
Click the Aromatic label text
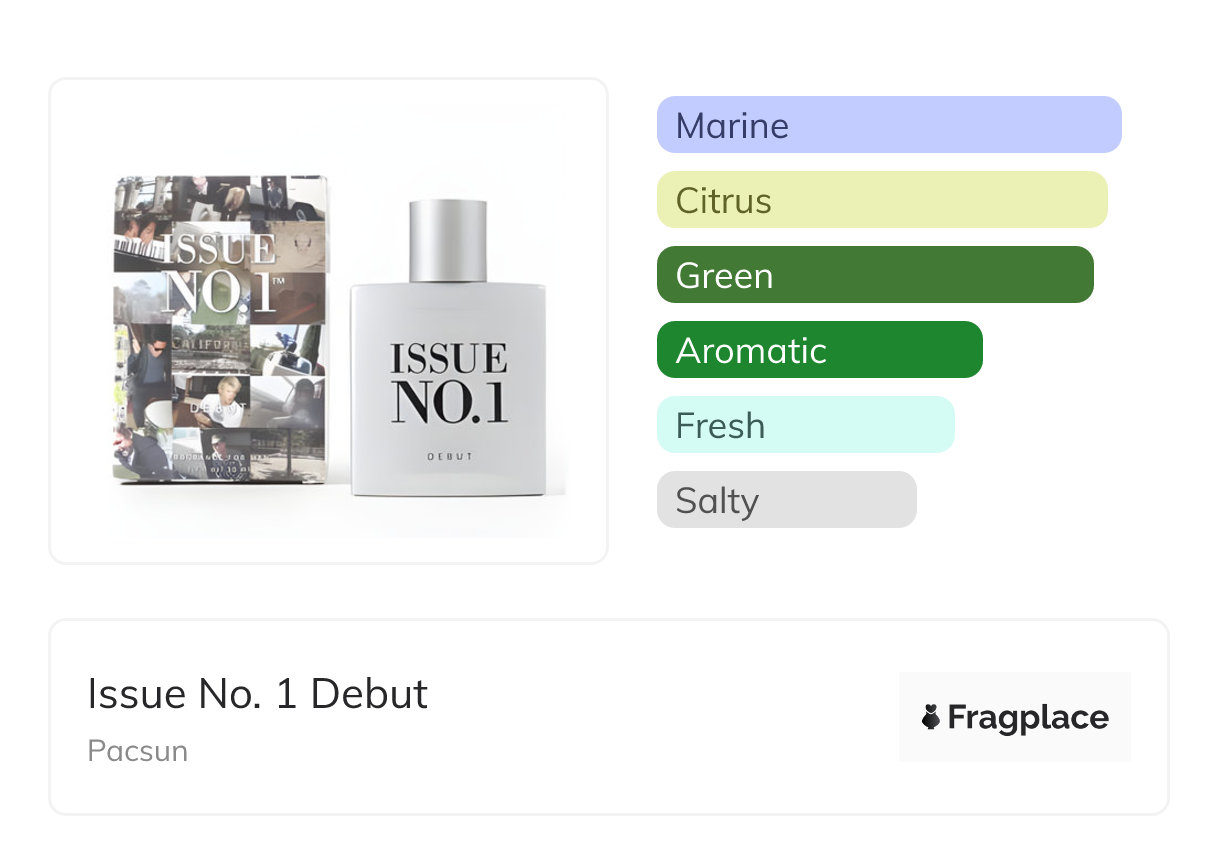(751, 351)
